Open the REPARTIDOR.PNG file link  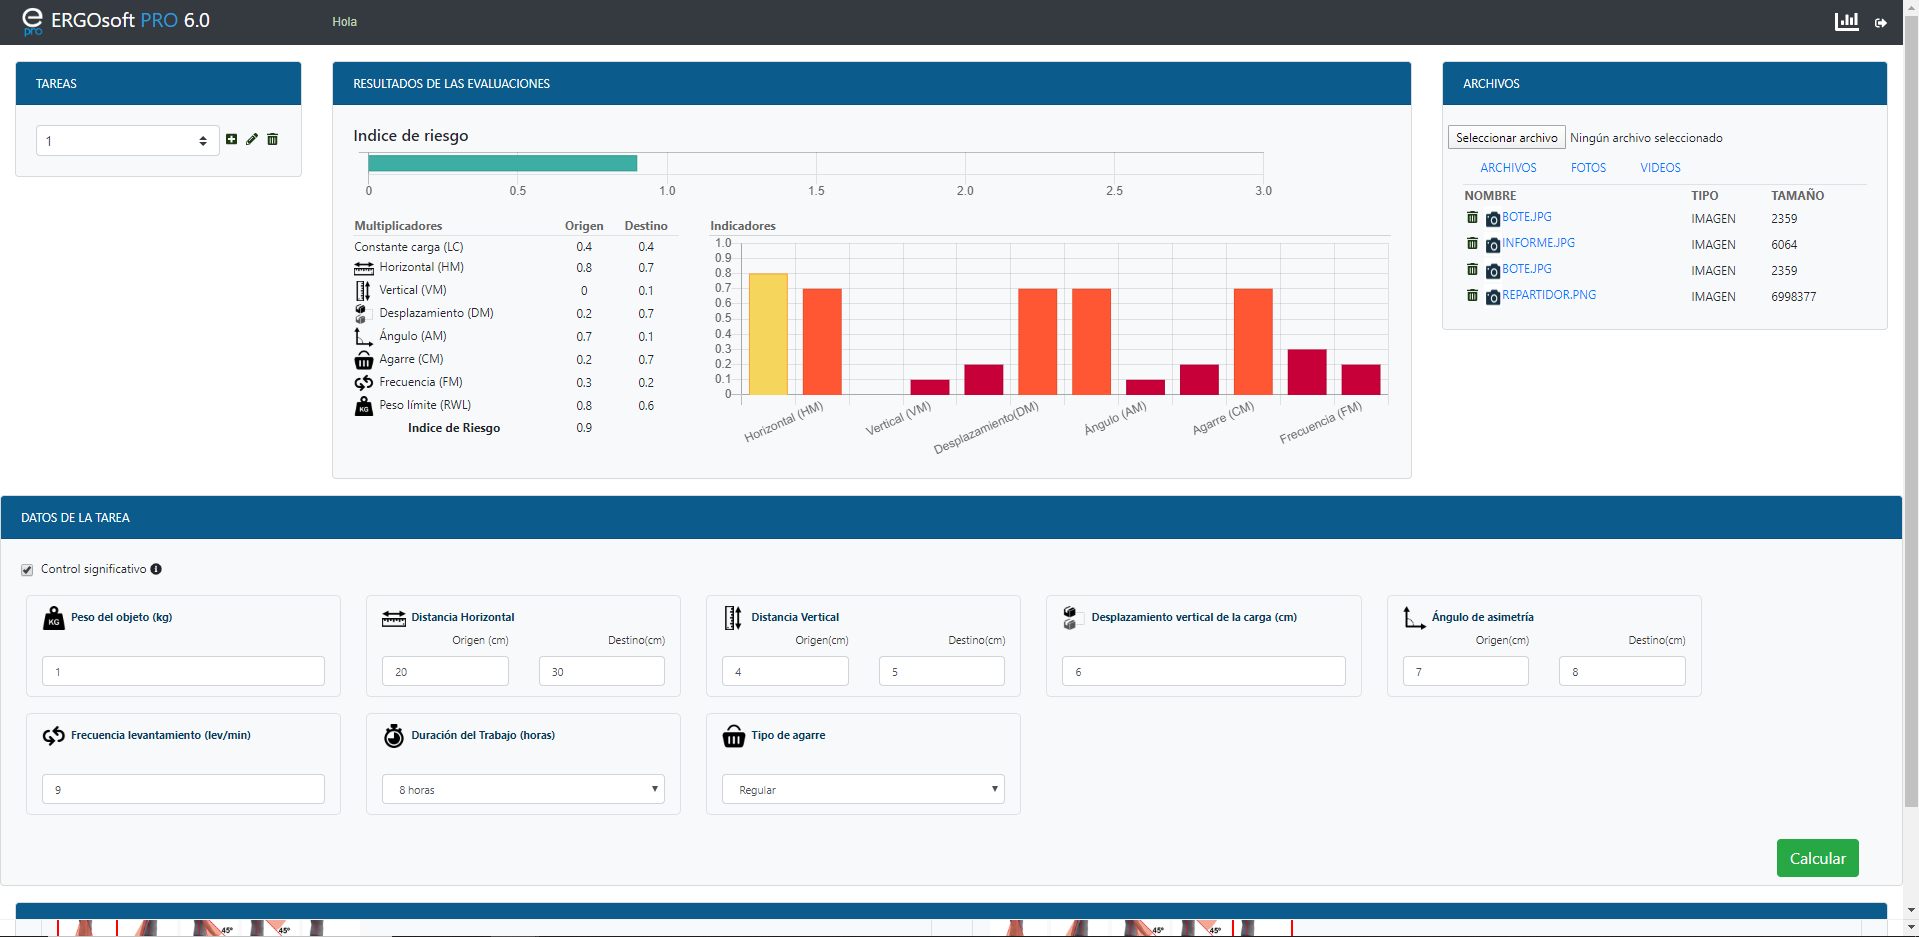click(x=1549, y=295)
